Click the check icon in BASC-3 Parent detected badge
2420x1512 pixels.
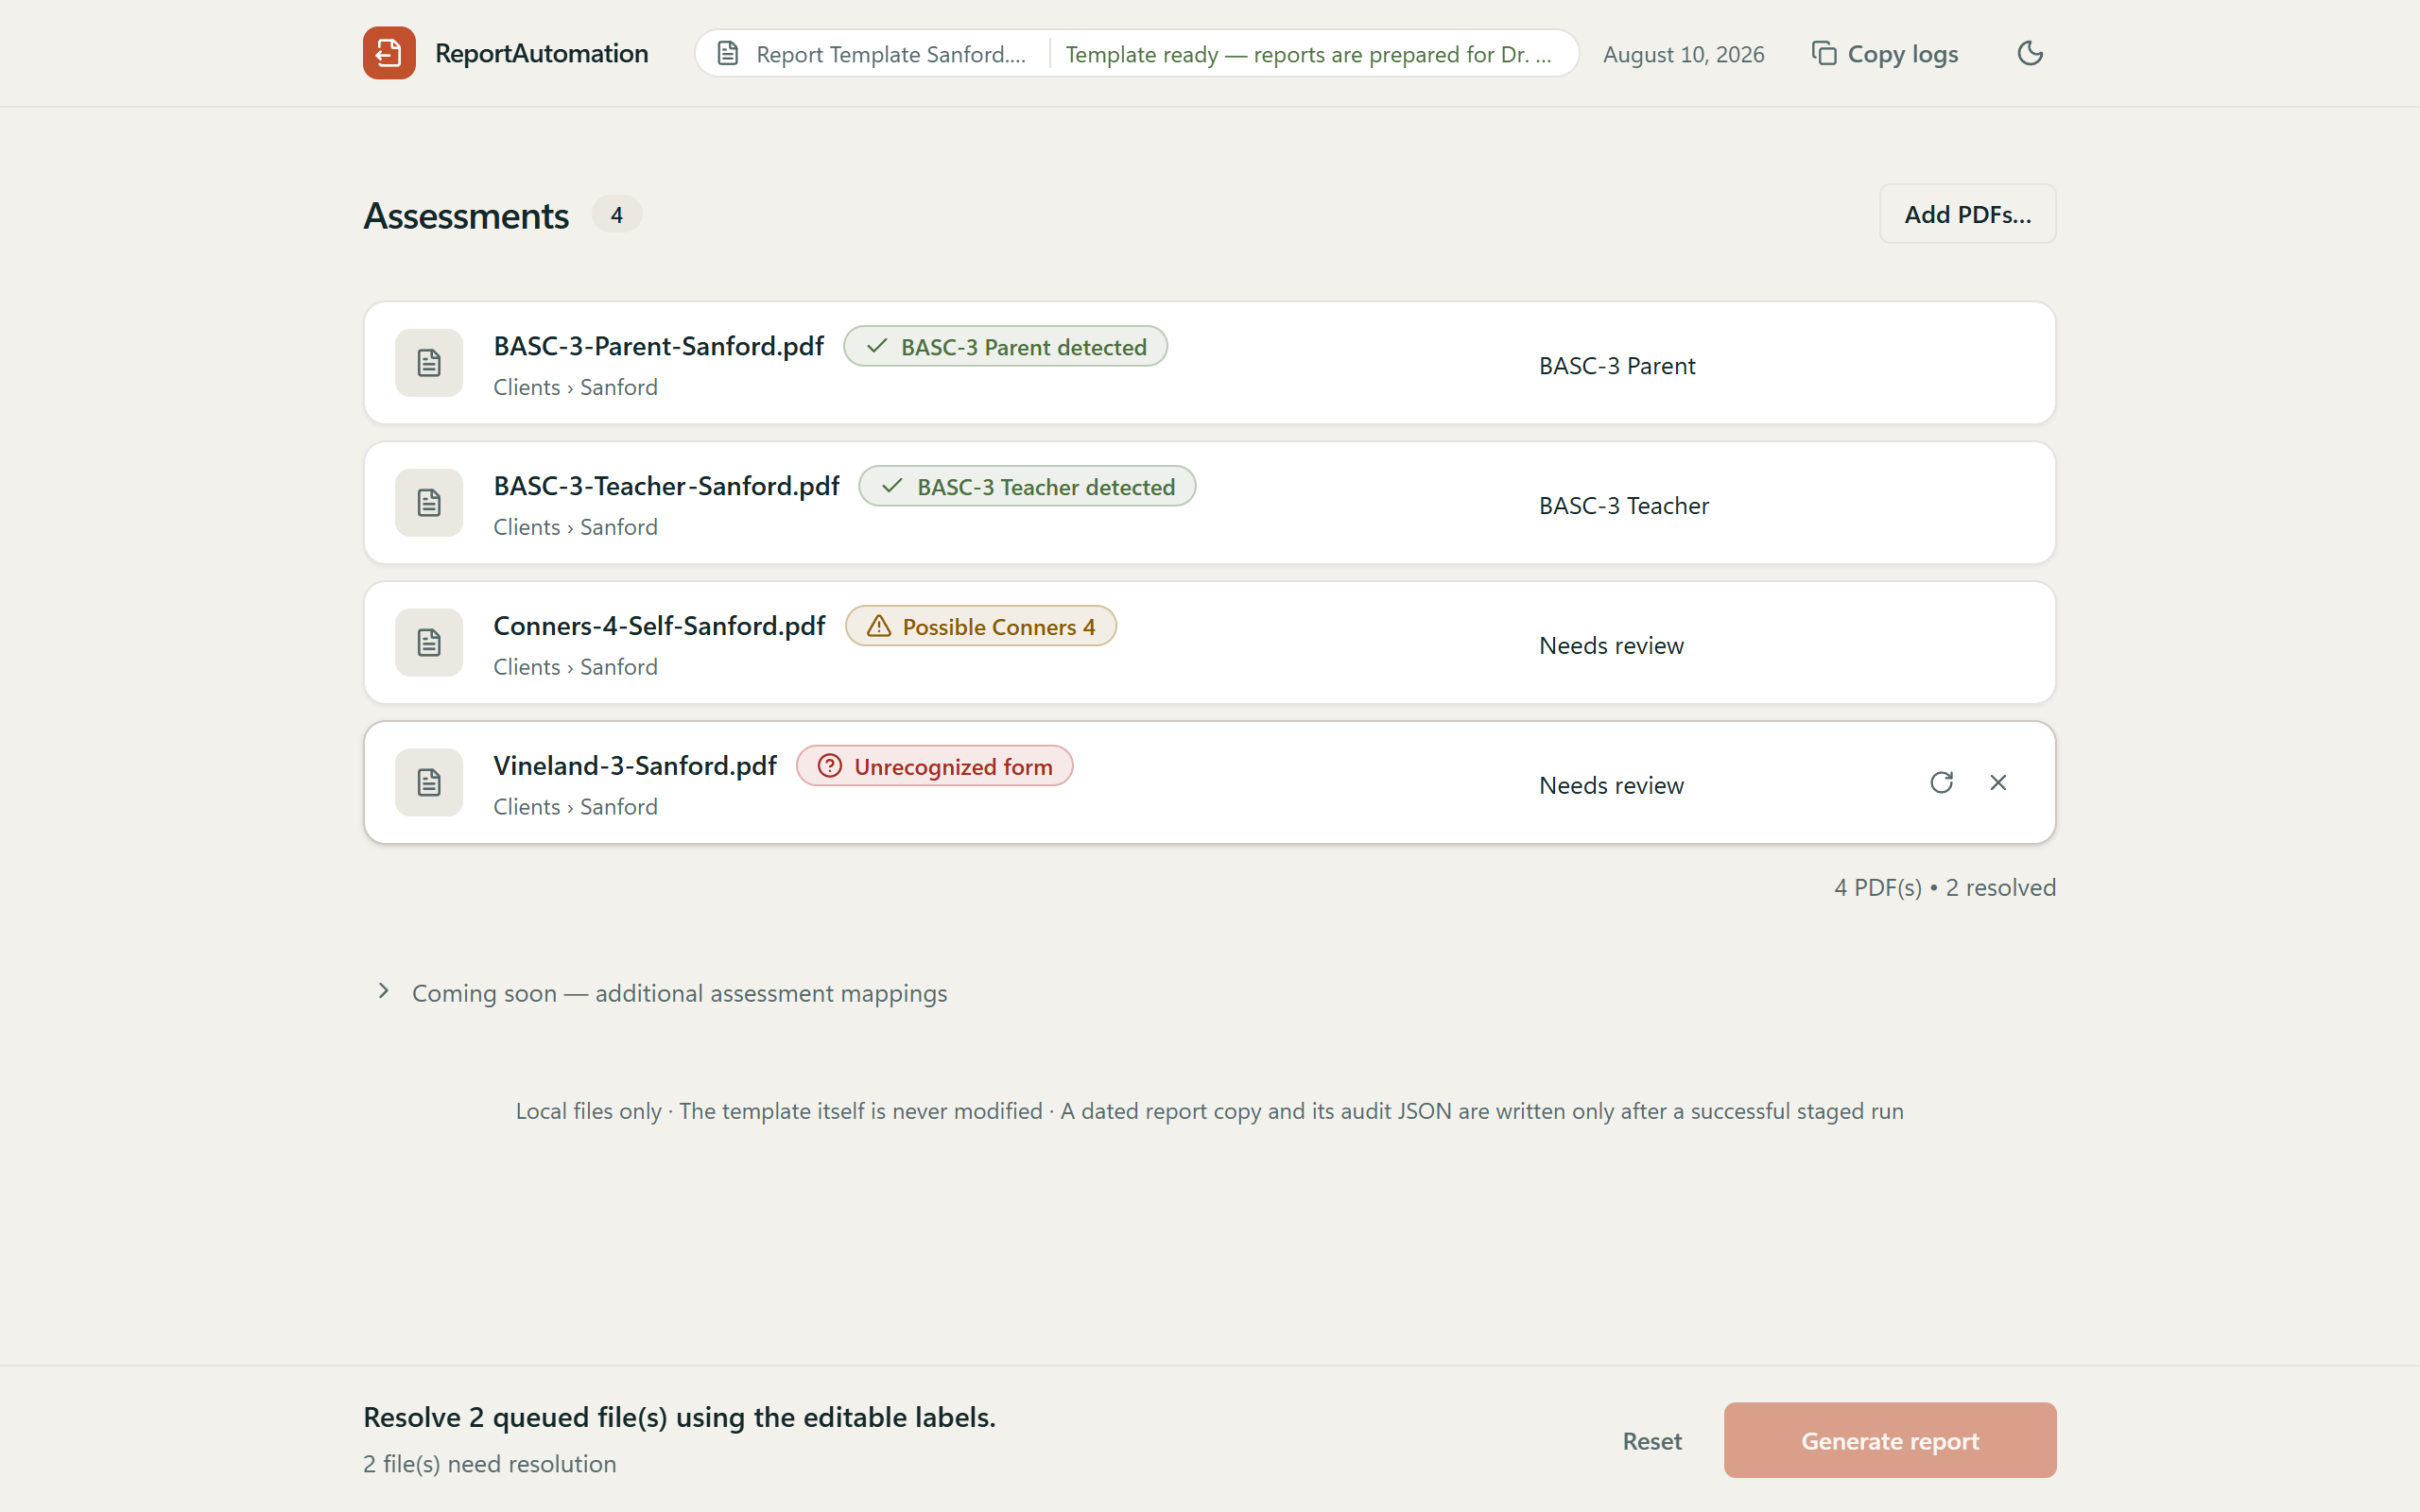[877, 347]
